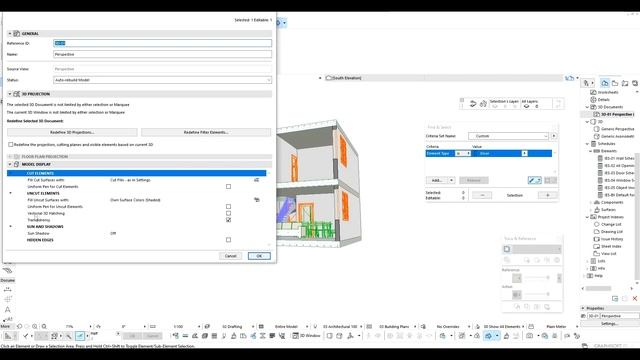Image resolution: width=640 pixels, height=360 pixels.
Task: Click the Reference ID input field
Action: coord(162,43)
